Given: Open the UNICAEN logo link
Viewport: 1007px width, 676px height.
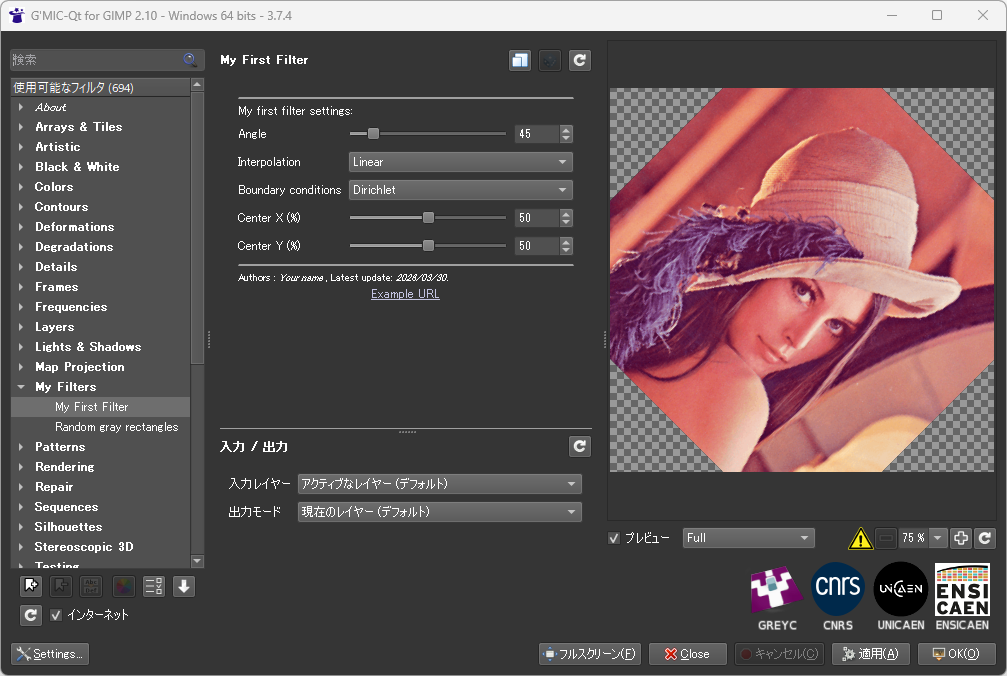Looking at the screenshot, I should pos(900,596).
